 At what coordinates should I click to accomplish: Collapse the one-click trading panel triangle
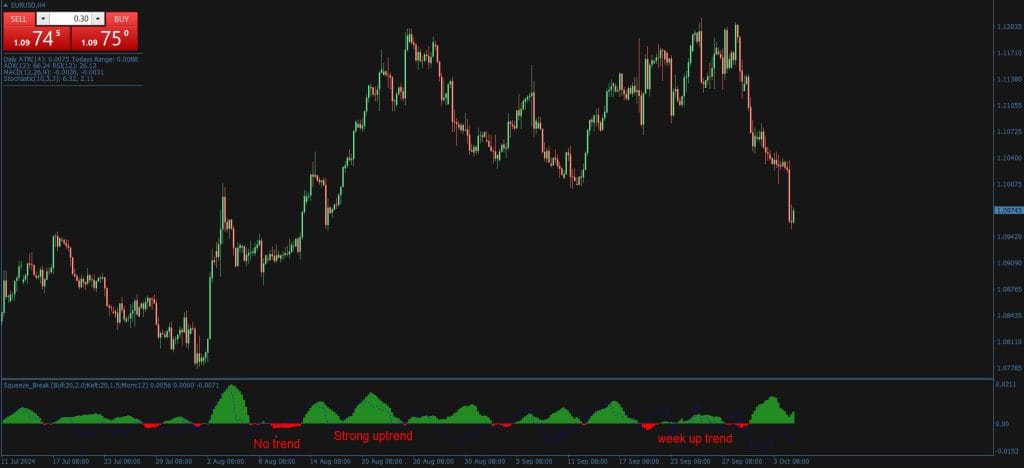(x=7, y=5)
